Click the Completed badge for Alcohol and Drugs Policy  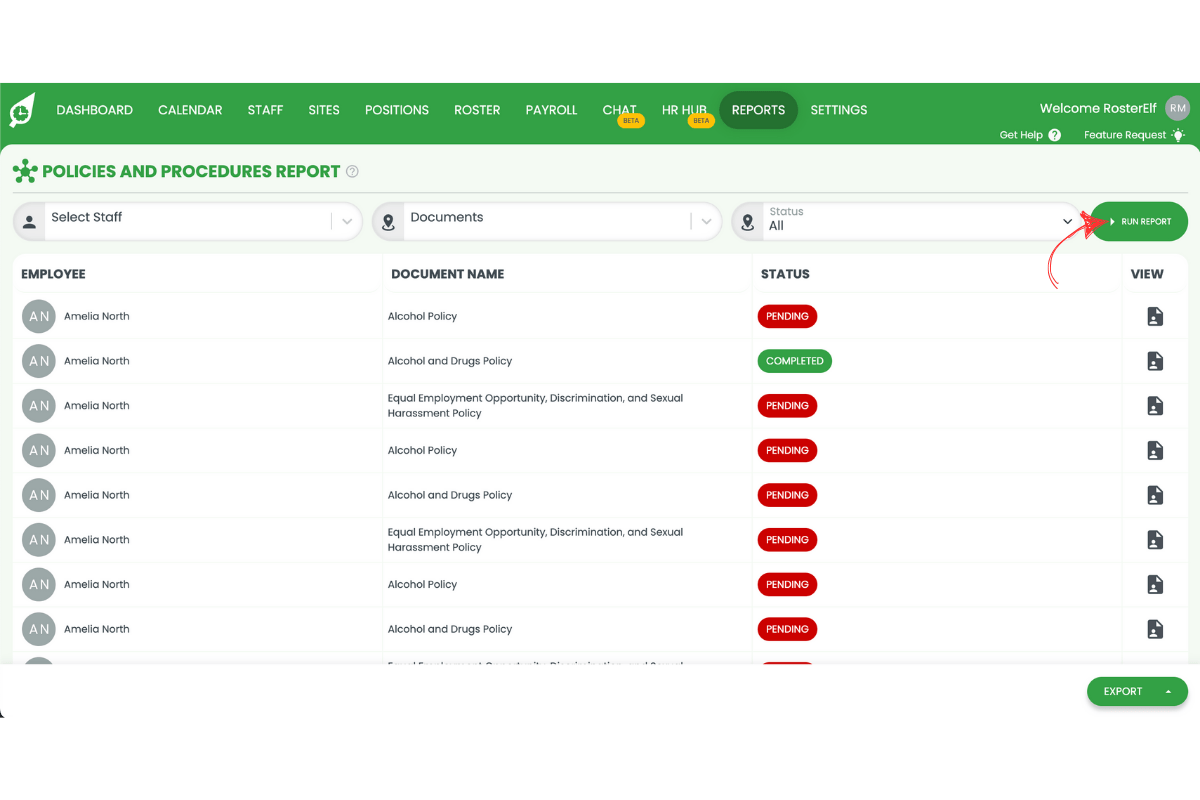click(x=794, y=361)
